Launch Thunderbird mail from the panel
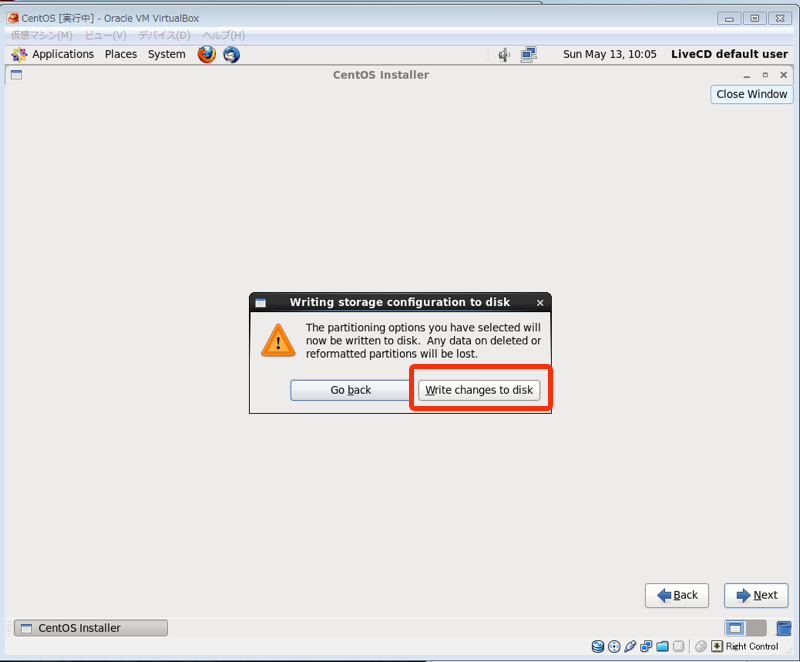This screenshot has height=662, width=800. click(231, 54)
